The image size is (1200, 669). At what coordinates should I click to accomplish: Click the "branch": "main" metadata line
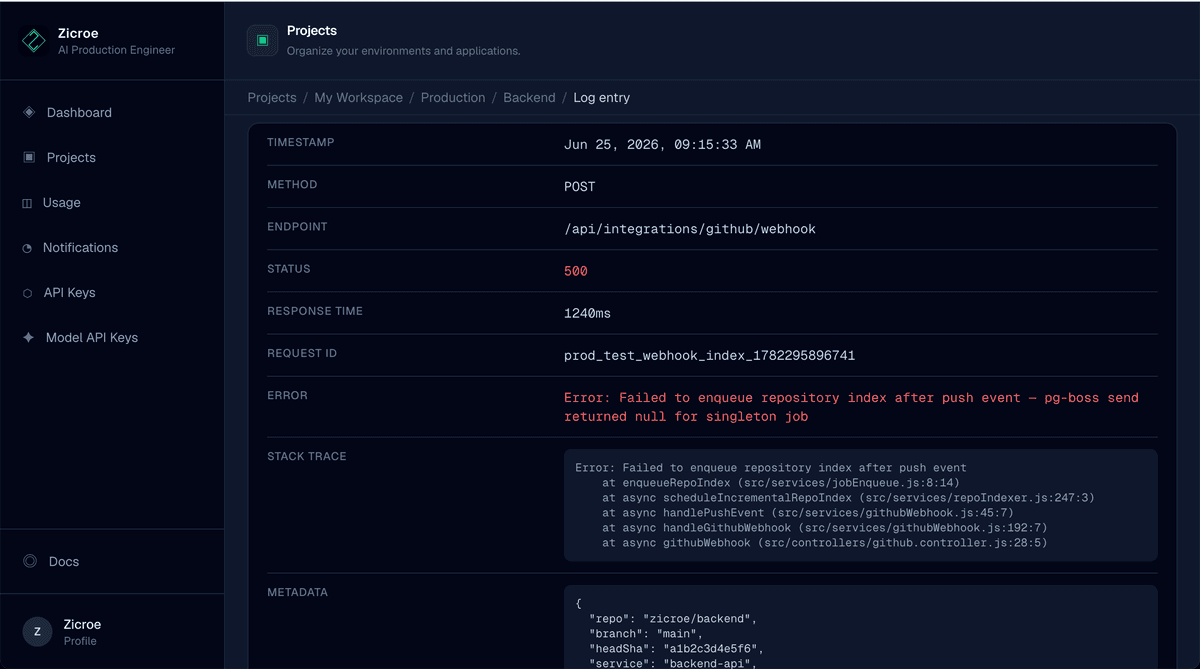646,634
